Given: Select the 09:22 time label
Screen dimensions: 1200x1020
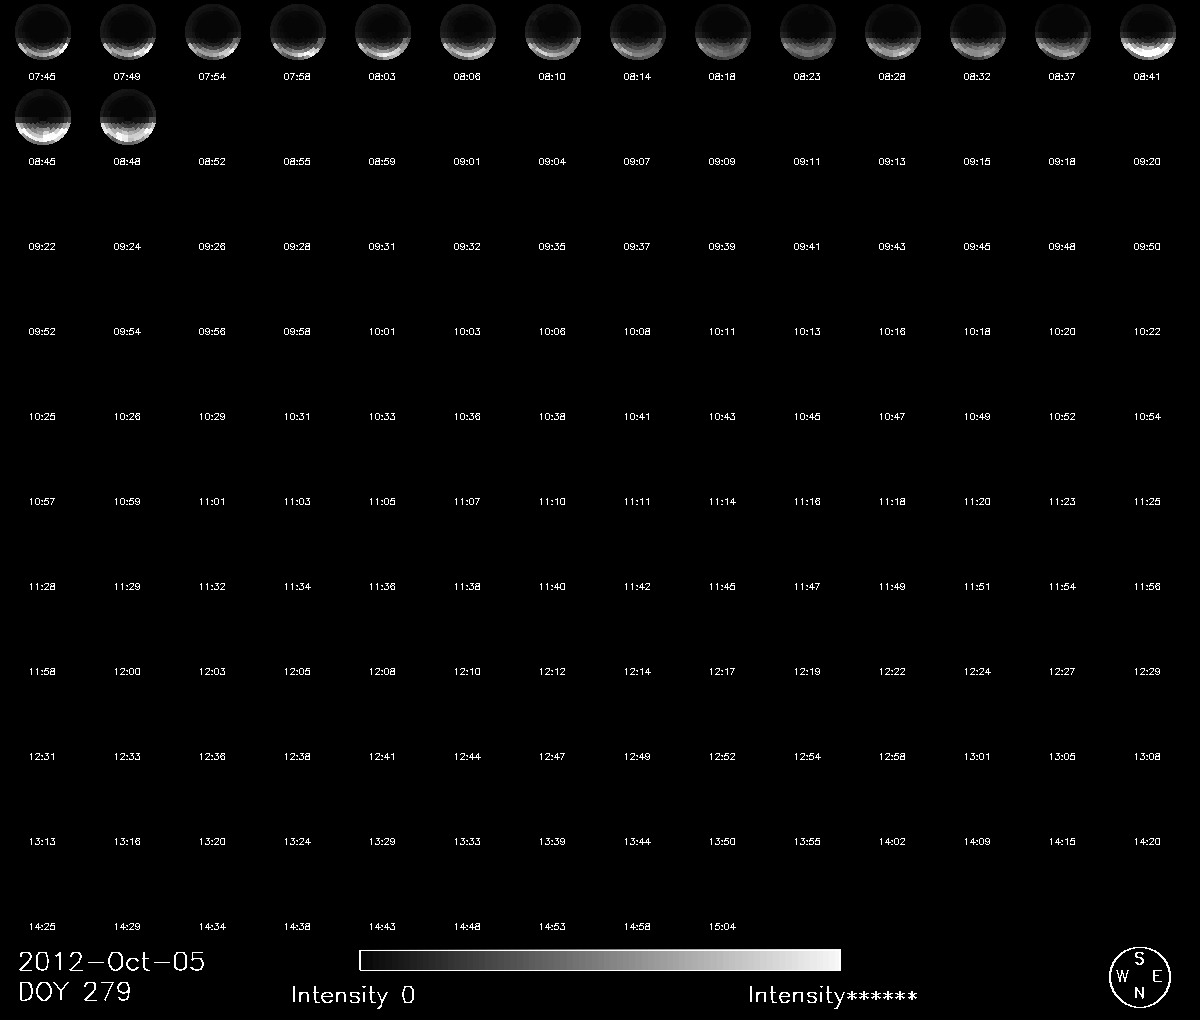Looking at the screenshot, I should [x=42, y=246].
